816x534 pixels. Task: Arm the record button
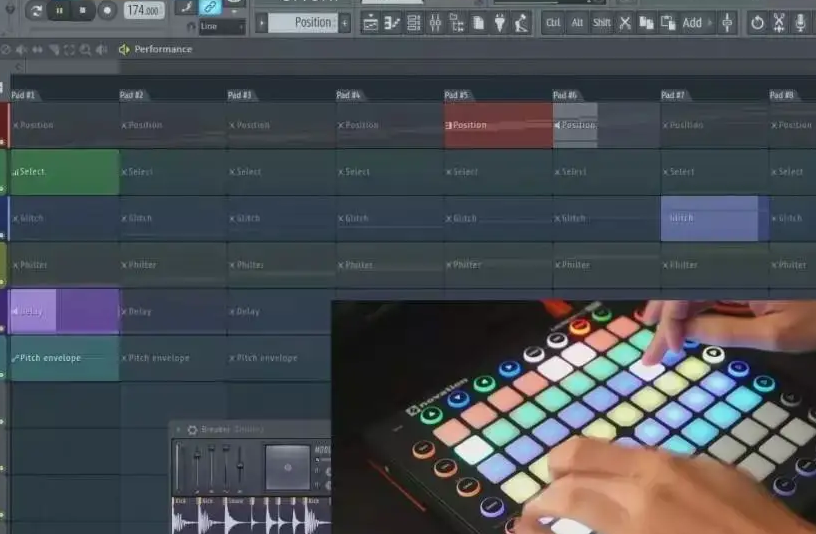coord(107,10)
